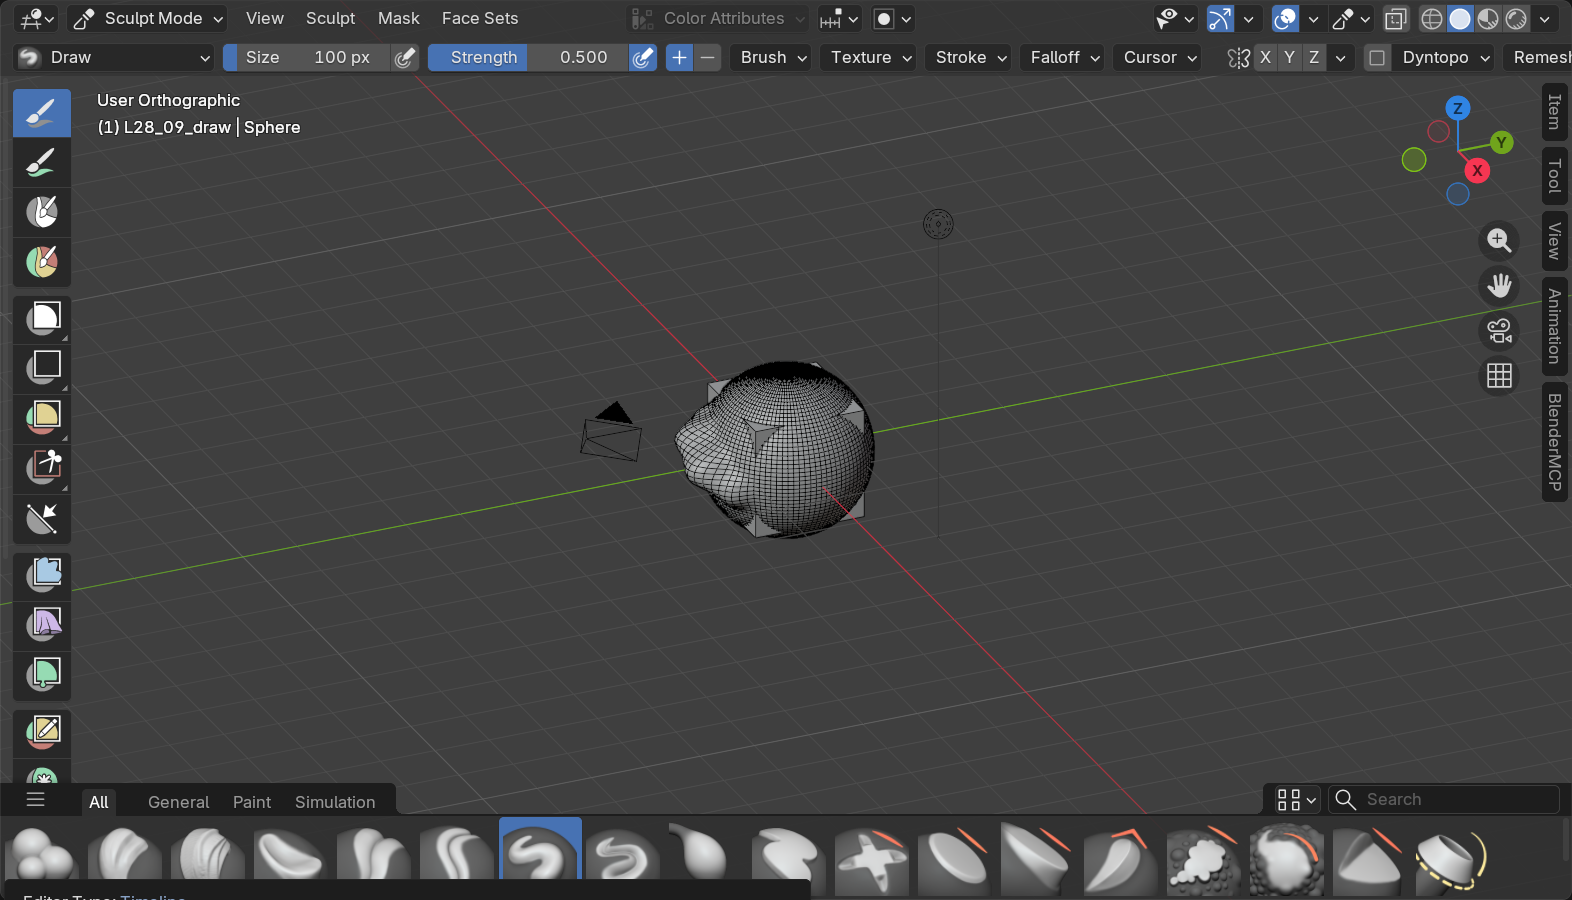Select the Draw Face Sets tool
Image resolution: width=1572 pixels, height=900 pixels.
click(x=42, y=262)
